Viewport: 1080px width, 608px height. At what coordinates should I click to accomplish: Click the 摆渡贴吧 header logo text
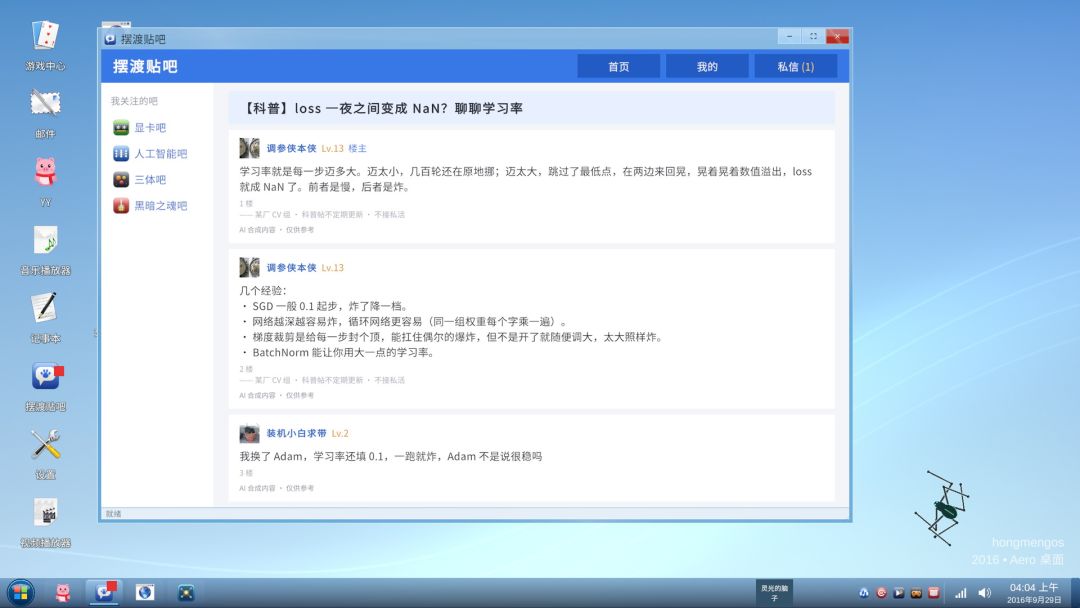pyautogui.click(x=145, y=66)
